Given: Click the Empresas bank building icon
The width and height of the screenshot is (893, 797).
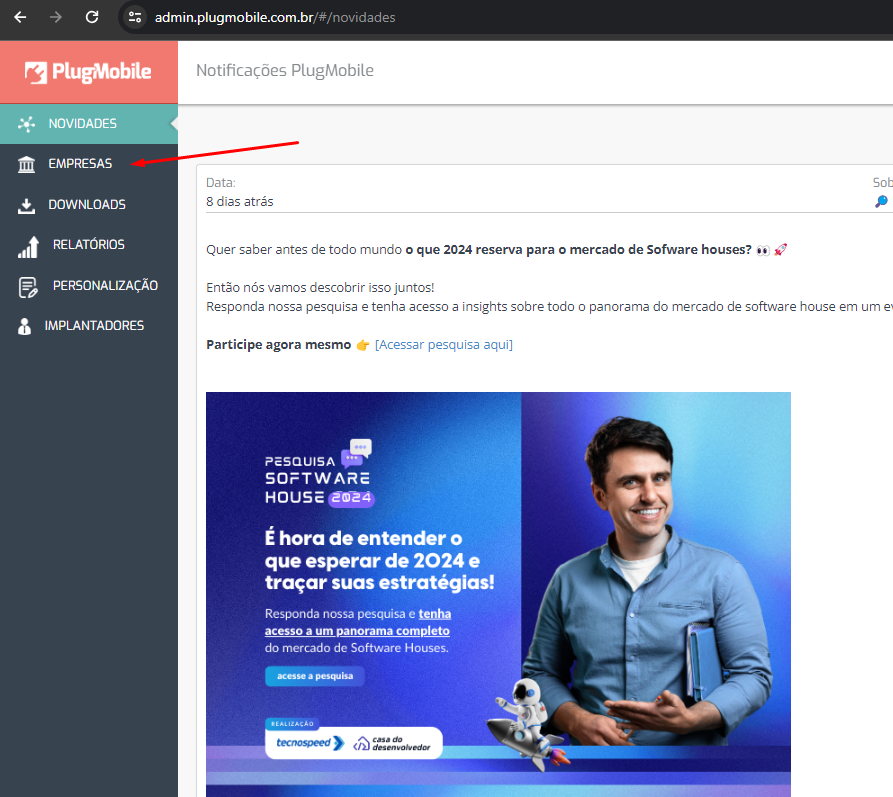Looking at the screenshot, I should coord(26,164).
